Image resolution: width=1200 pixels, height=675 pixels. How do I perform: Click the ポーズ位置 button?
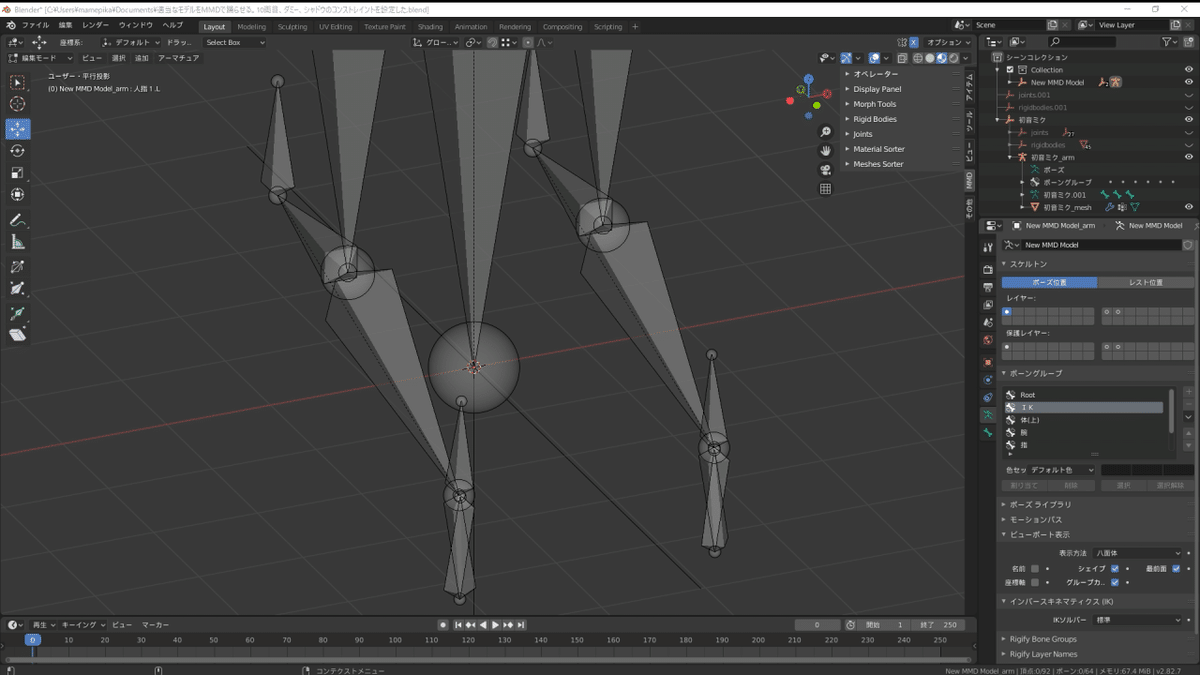(1049, 282)
